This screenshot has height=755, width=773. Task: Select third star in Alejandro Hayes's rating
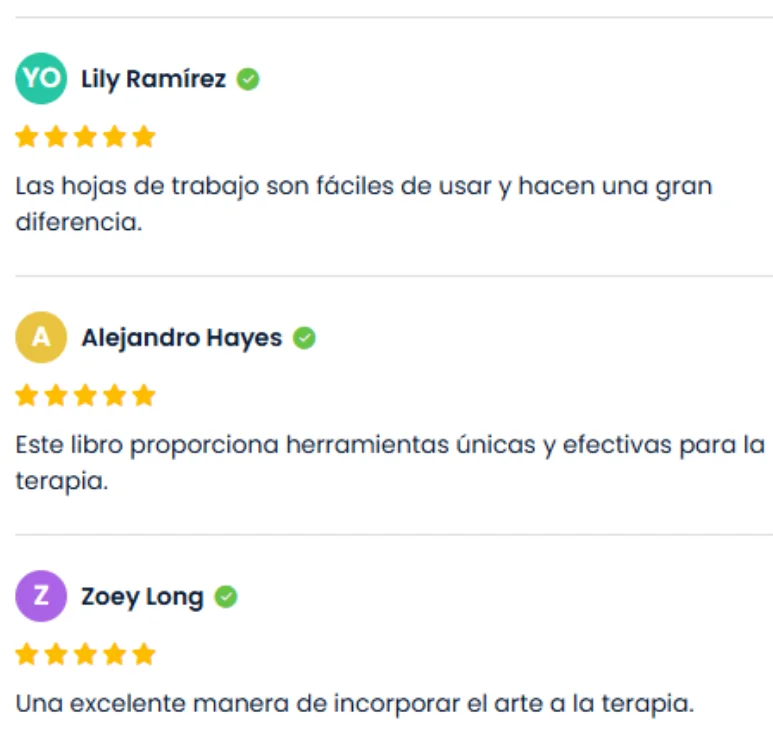point(86,396)
